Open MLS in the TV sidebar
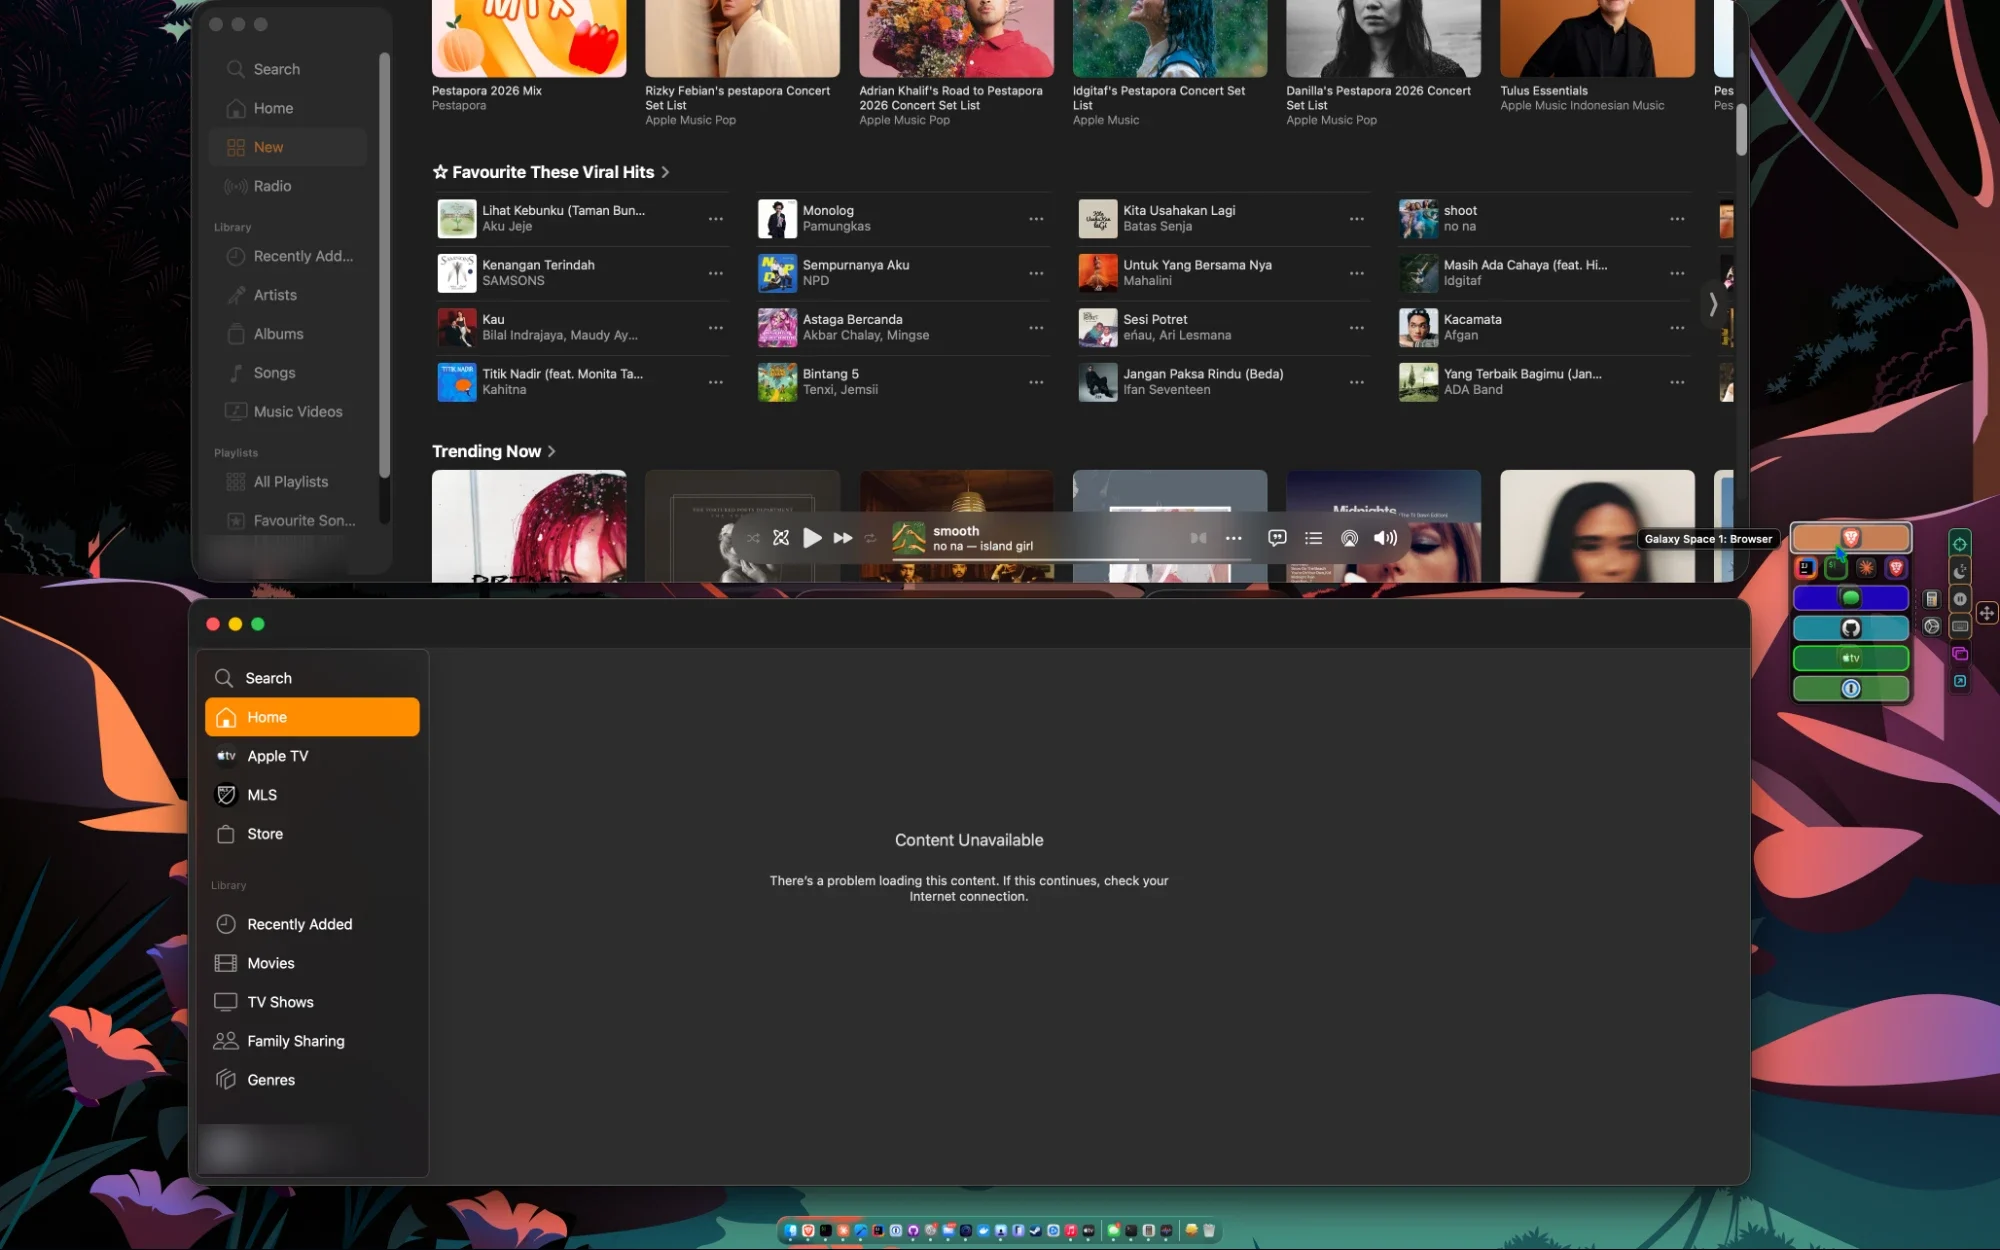 [312, 795]
